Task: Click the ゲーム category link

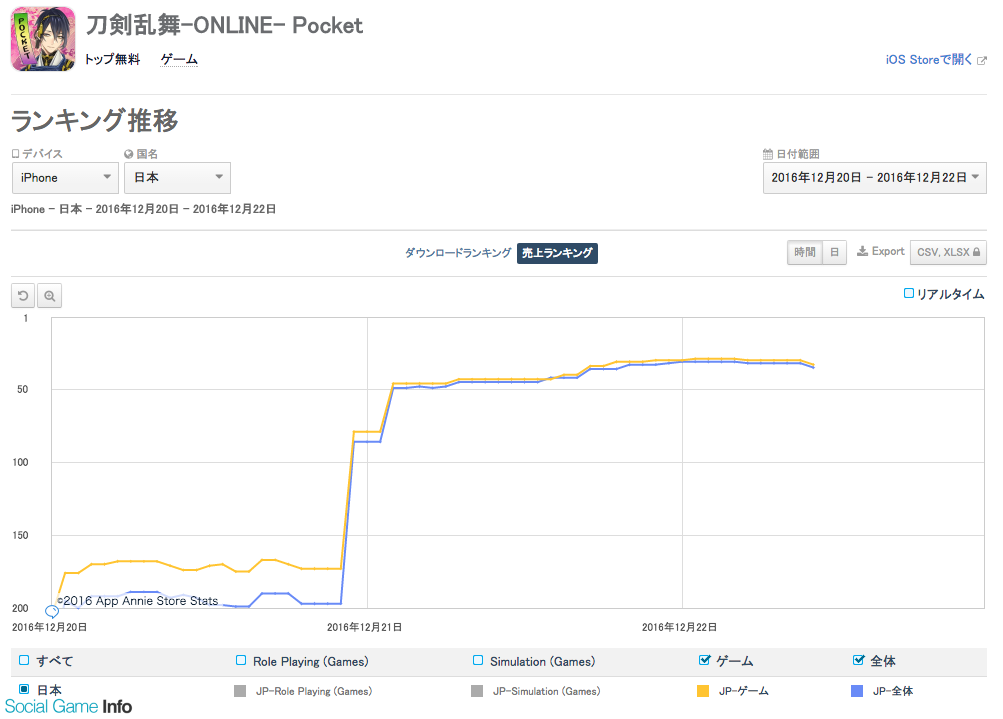Action: [179, 59]
